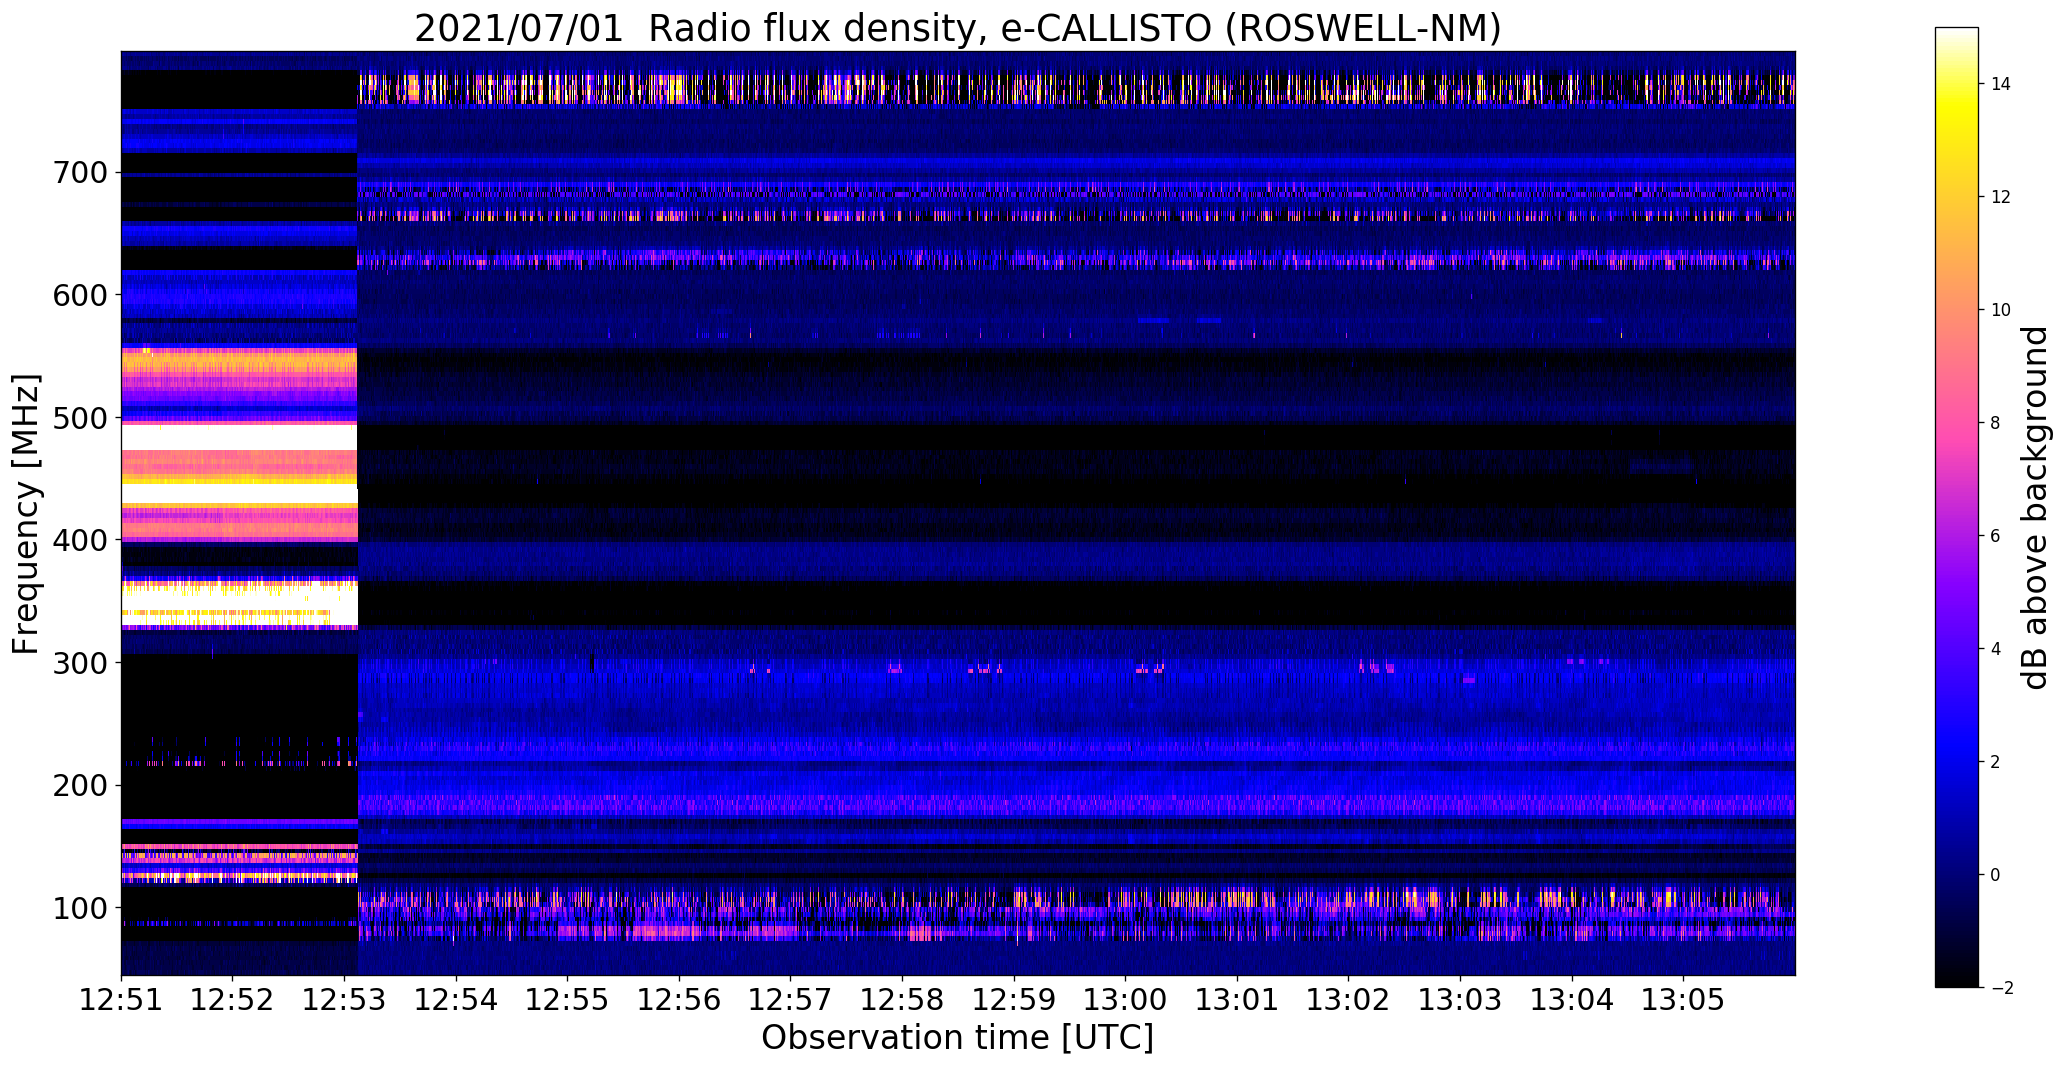Click the 200 frequency tick label

point(79,785)
